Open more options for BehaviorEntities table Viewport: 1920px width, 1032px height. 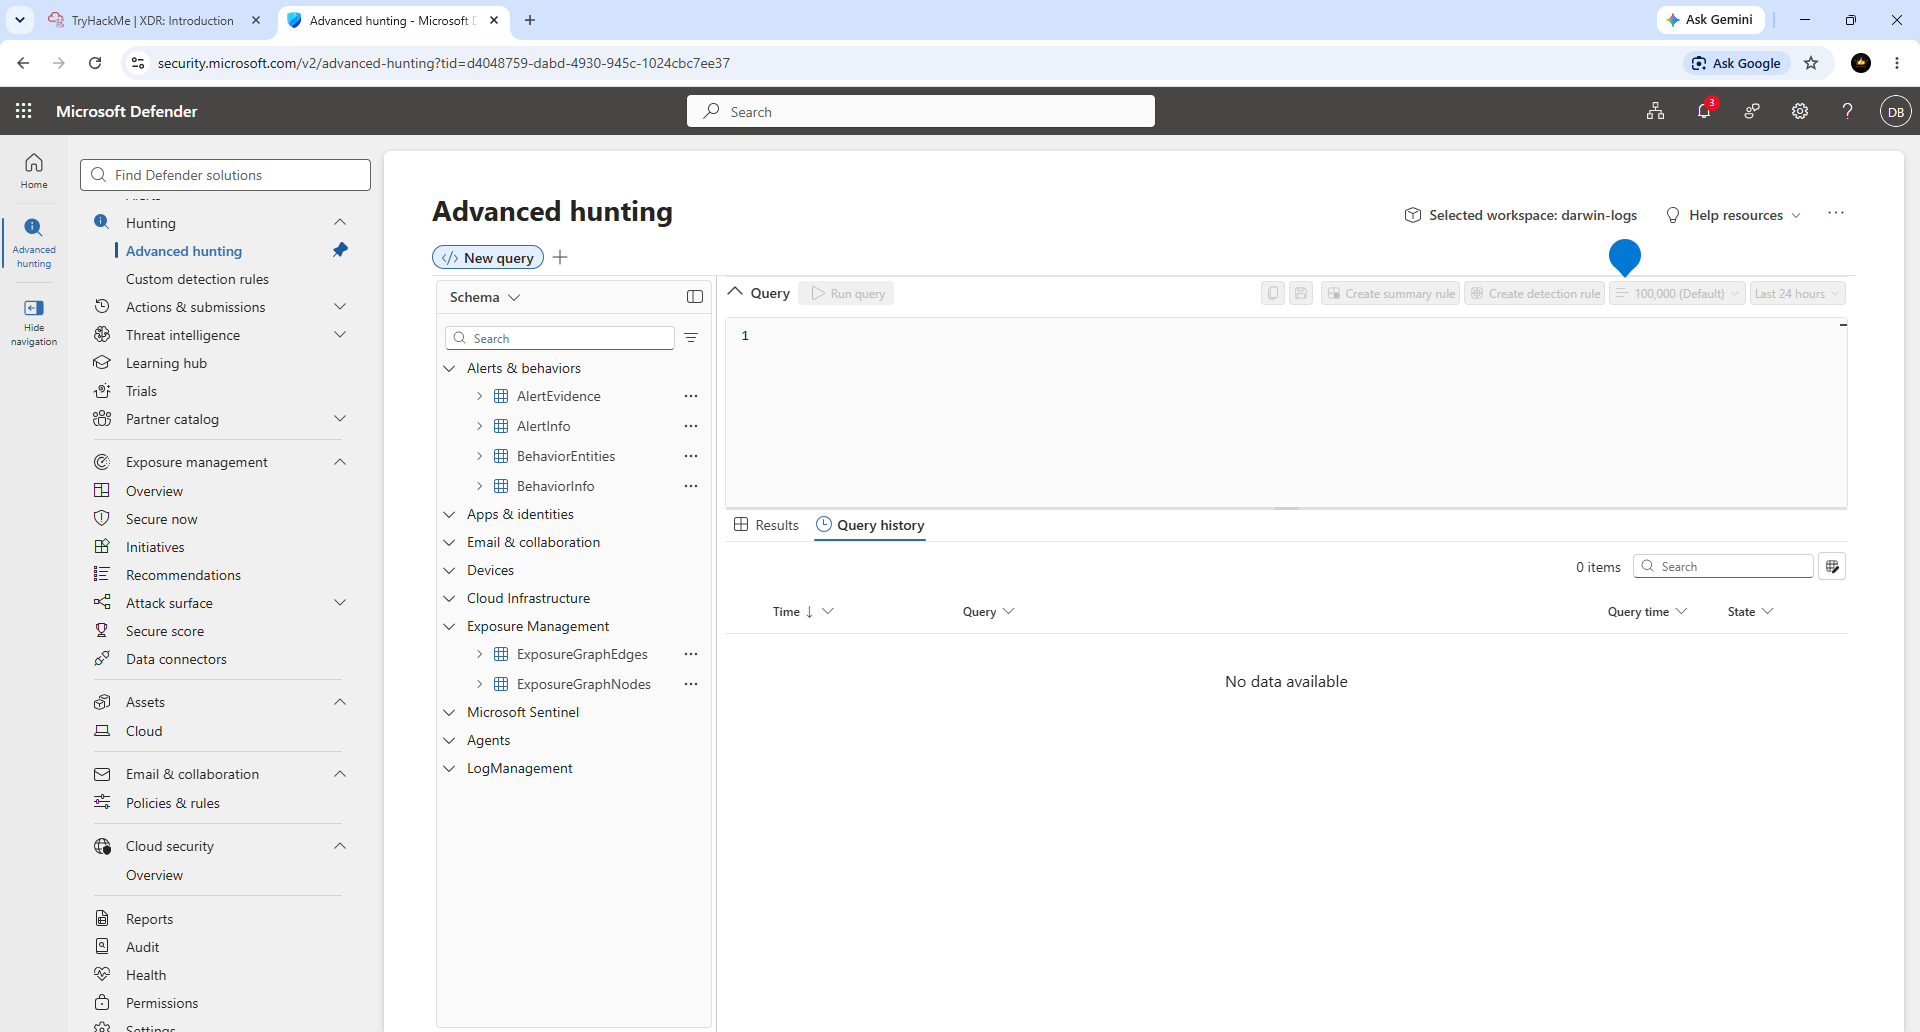coord(691,456)
